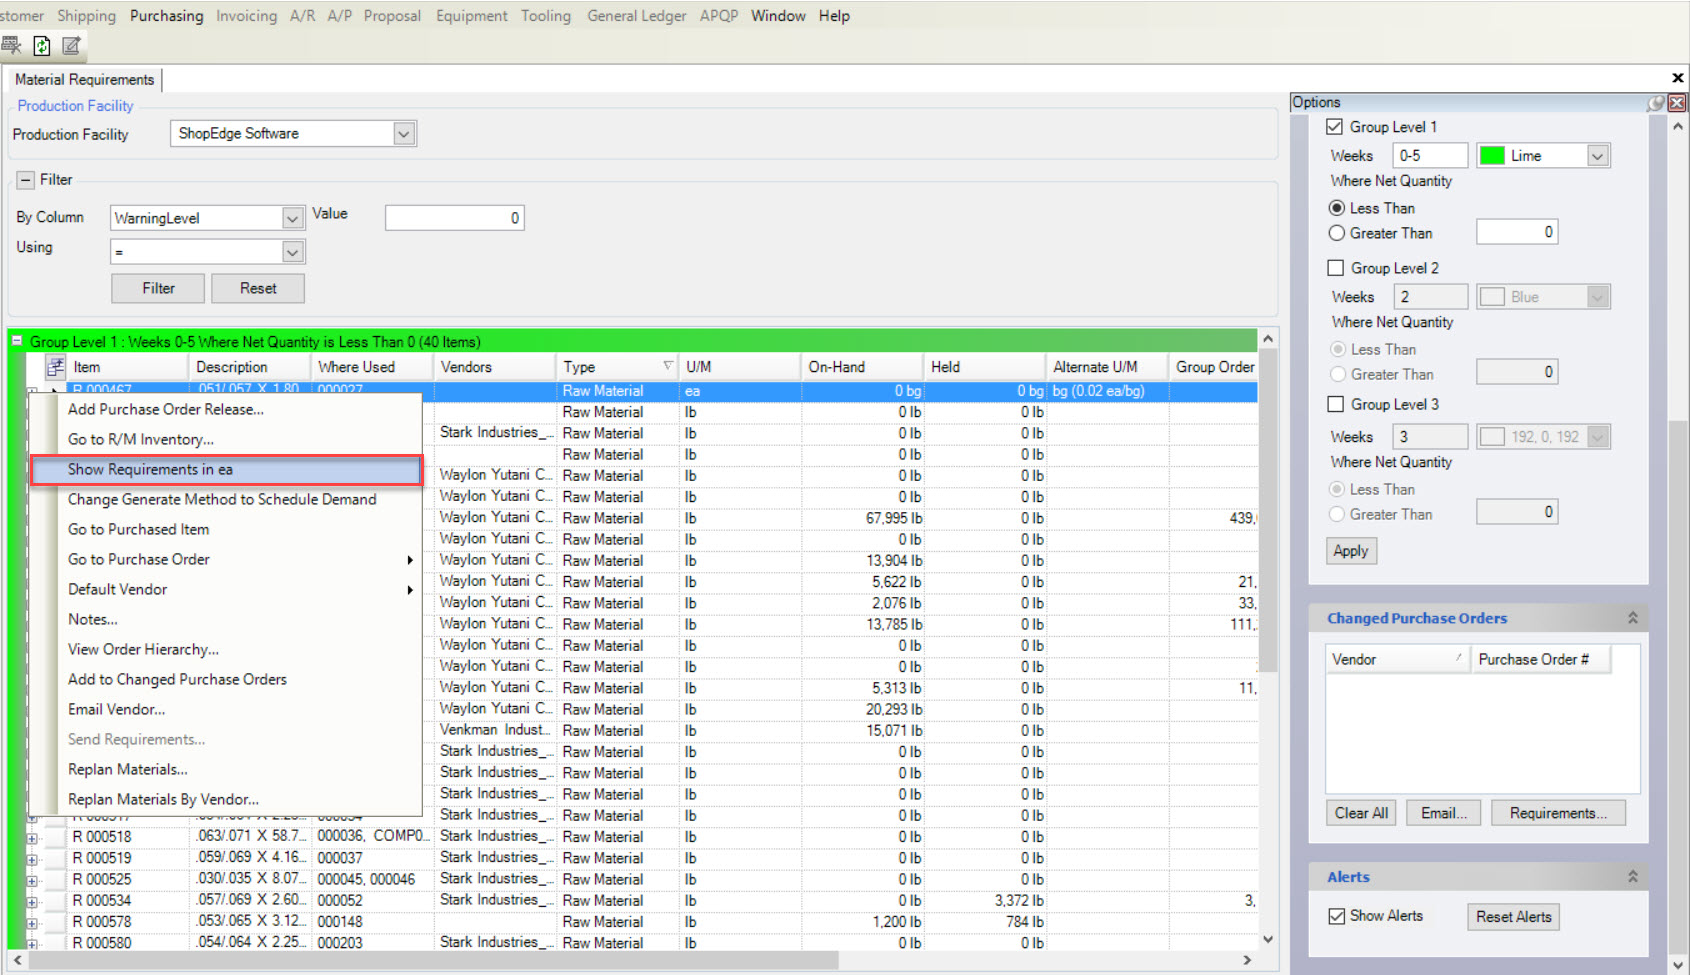Image resolution: width=1690 pixels, height=975 pixels.
Task: Click the grid tools icon in the toolbar
Action: (x=11, y=45)
